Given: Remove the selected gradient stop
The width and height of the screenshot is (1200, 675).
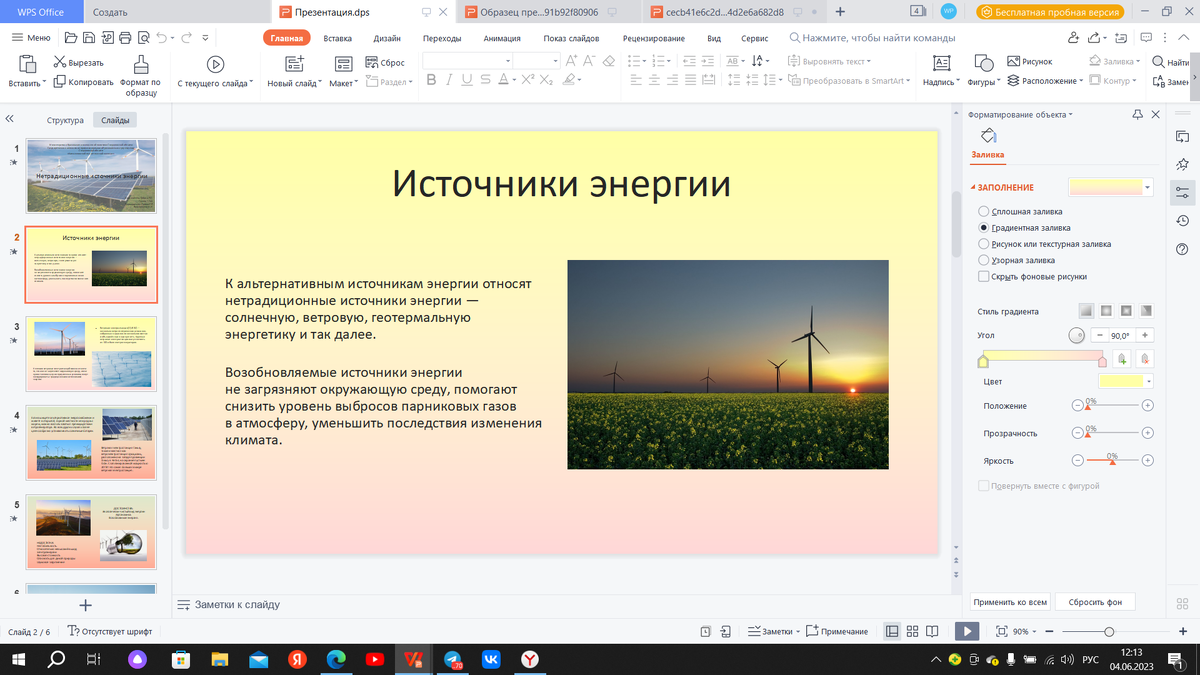Looking at the screenshot, I should pyautogui.click(x=1145, y=358).
